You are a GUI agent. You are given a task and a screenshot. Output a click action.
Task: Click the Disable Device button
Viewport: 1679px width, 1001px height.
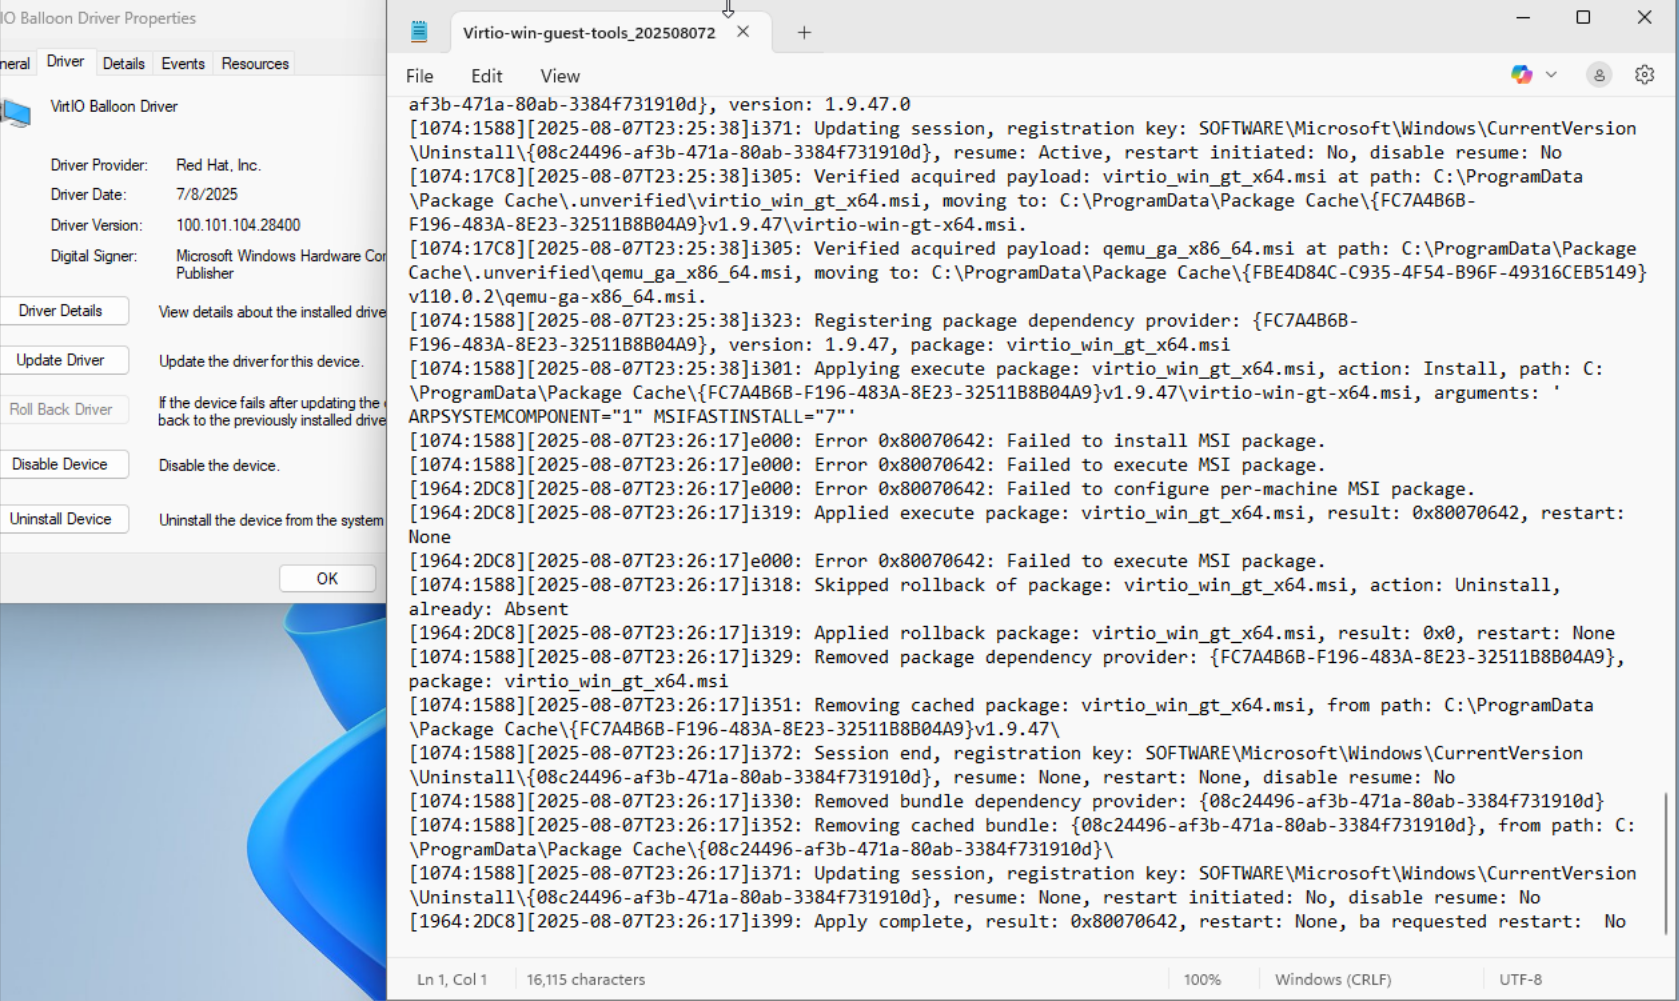point(61,464)
